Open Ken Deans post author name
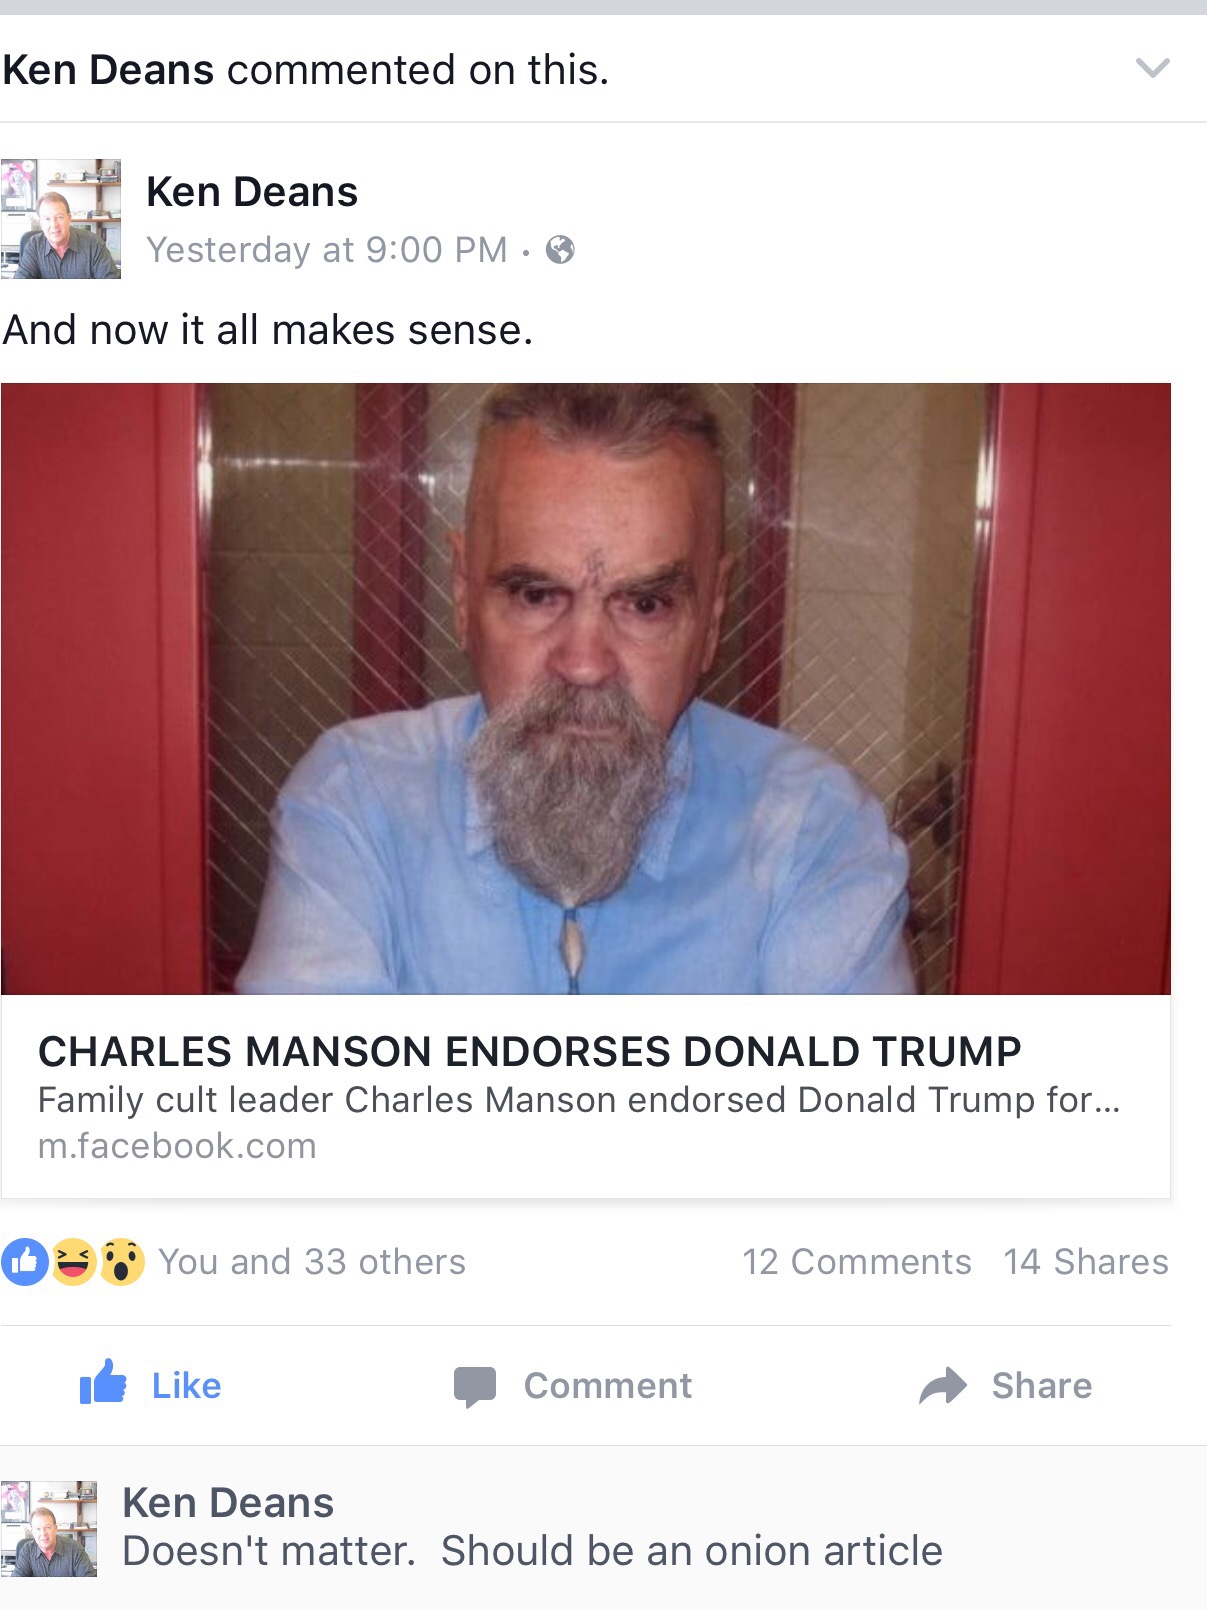 [x=252, y=192]
